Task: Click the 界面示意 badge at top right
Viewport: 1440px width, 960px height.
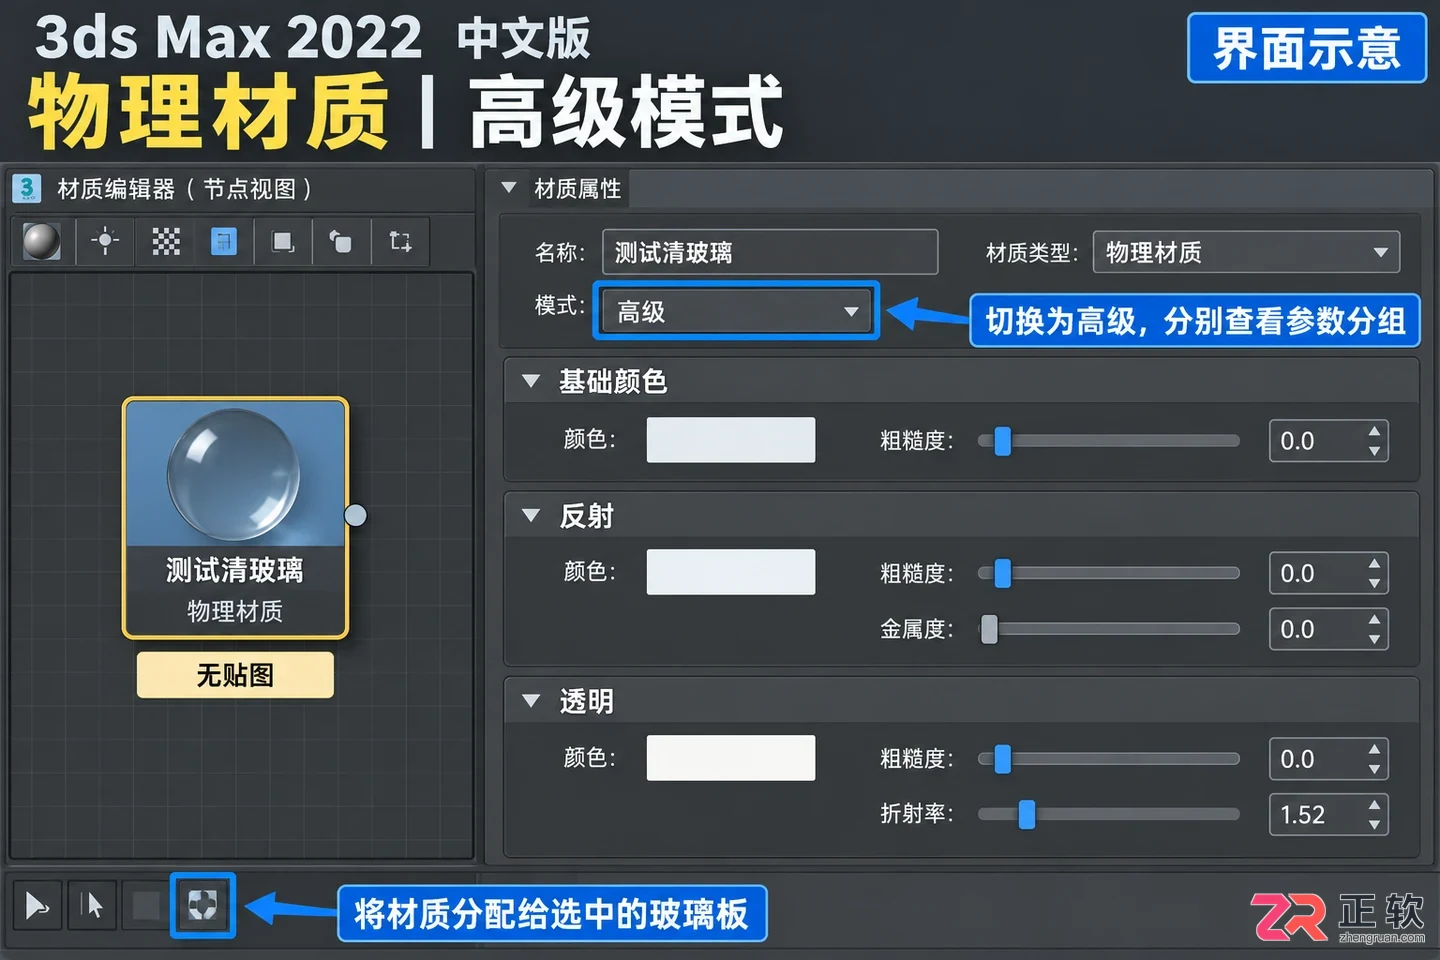Action: [1306, 48]
